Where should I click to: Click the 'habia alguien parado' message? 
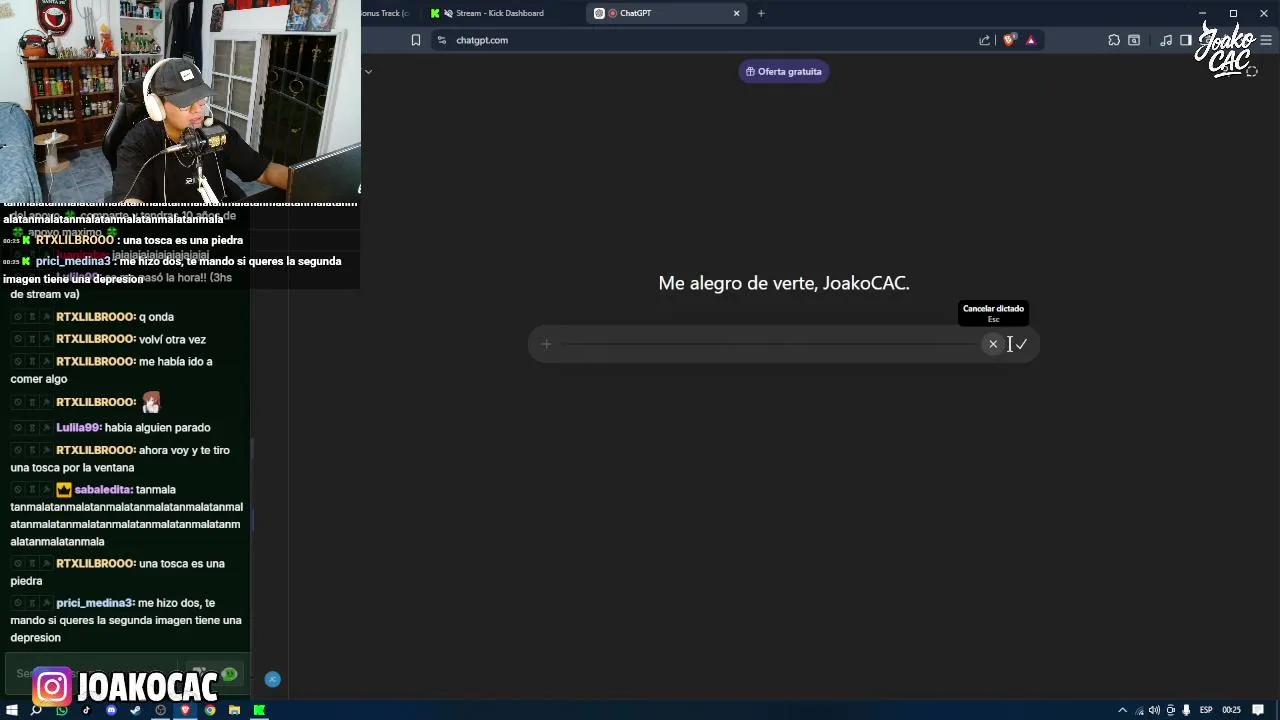[157, 428]
